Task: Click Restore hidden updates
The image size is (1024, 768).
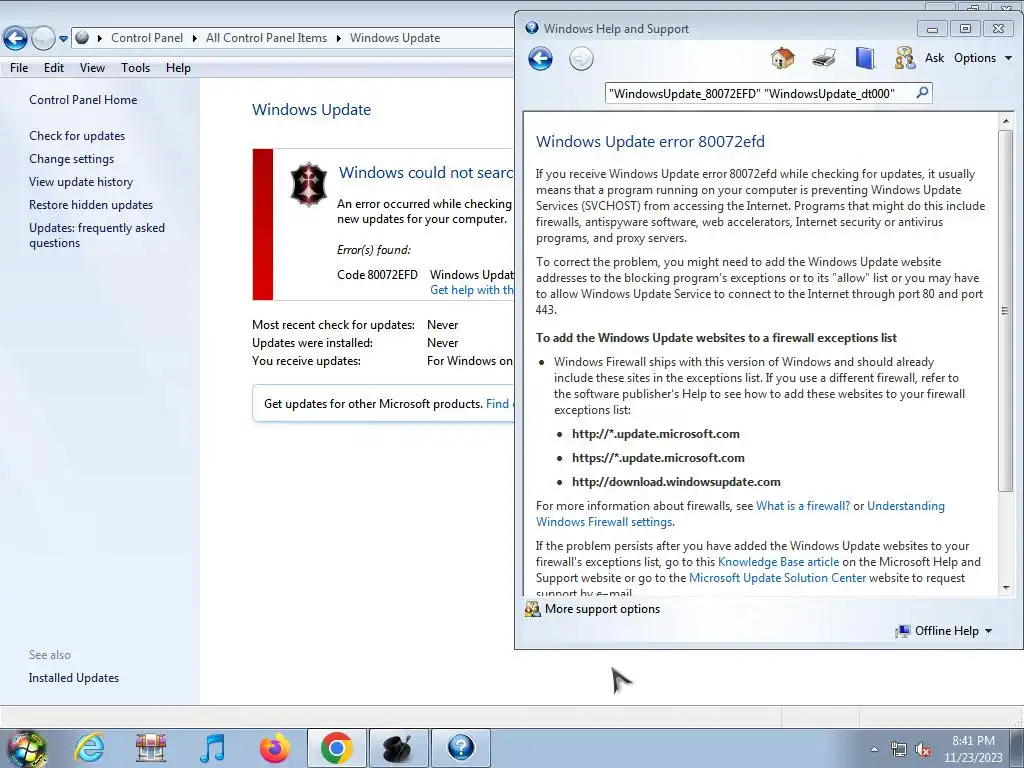Action: point(91,204)
